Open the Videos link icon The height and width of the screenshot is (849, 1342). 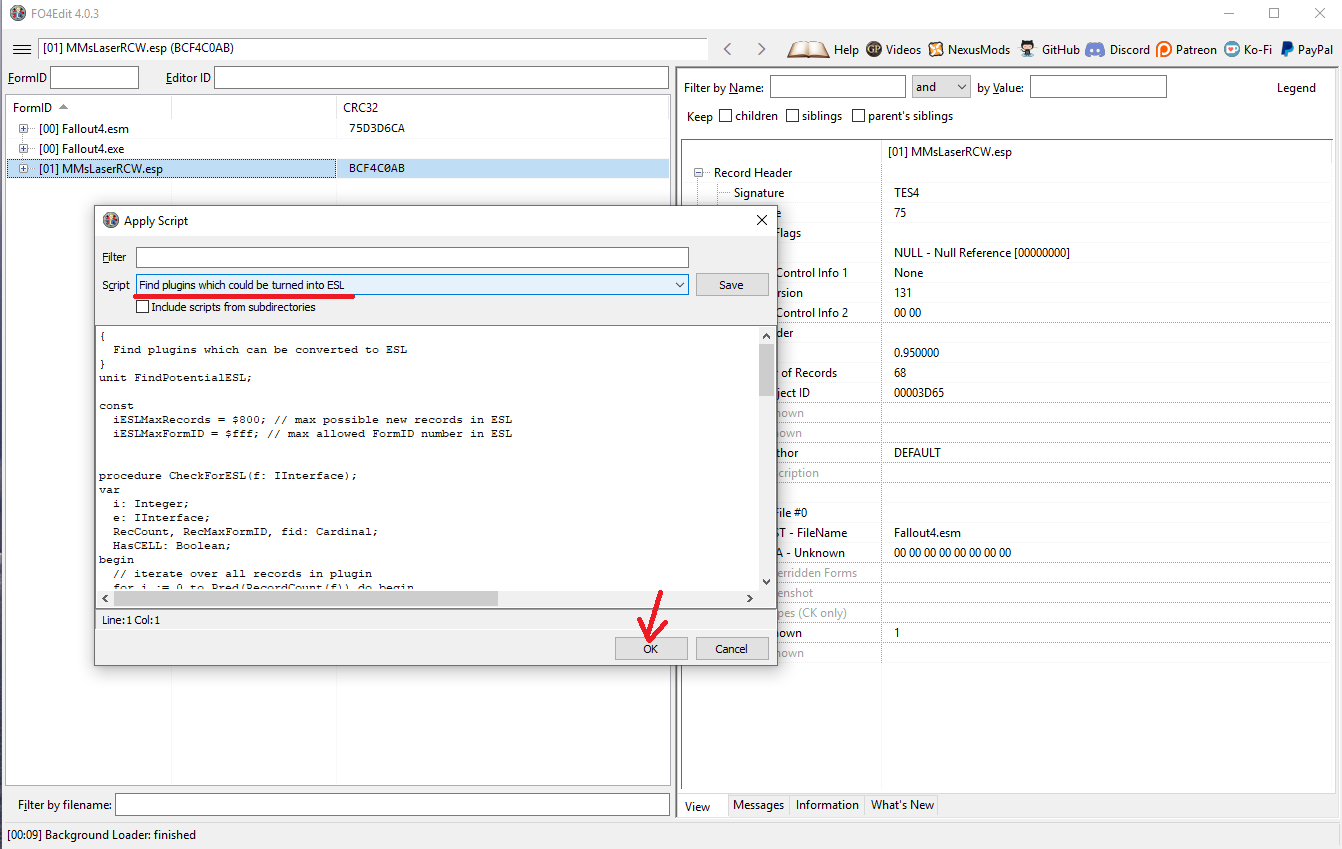[875, 49]
